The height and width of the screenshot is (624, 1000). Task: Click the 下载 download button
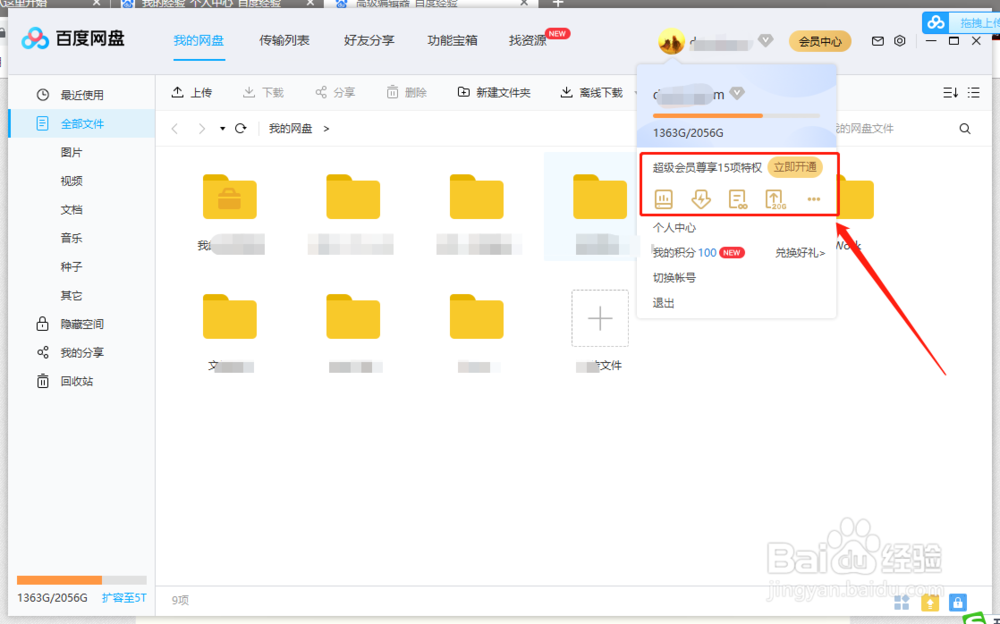[263, 93]
